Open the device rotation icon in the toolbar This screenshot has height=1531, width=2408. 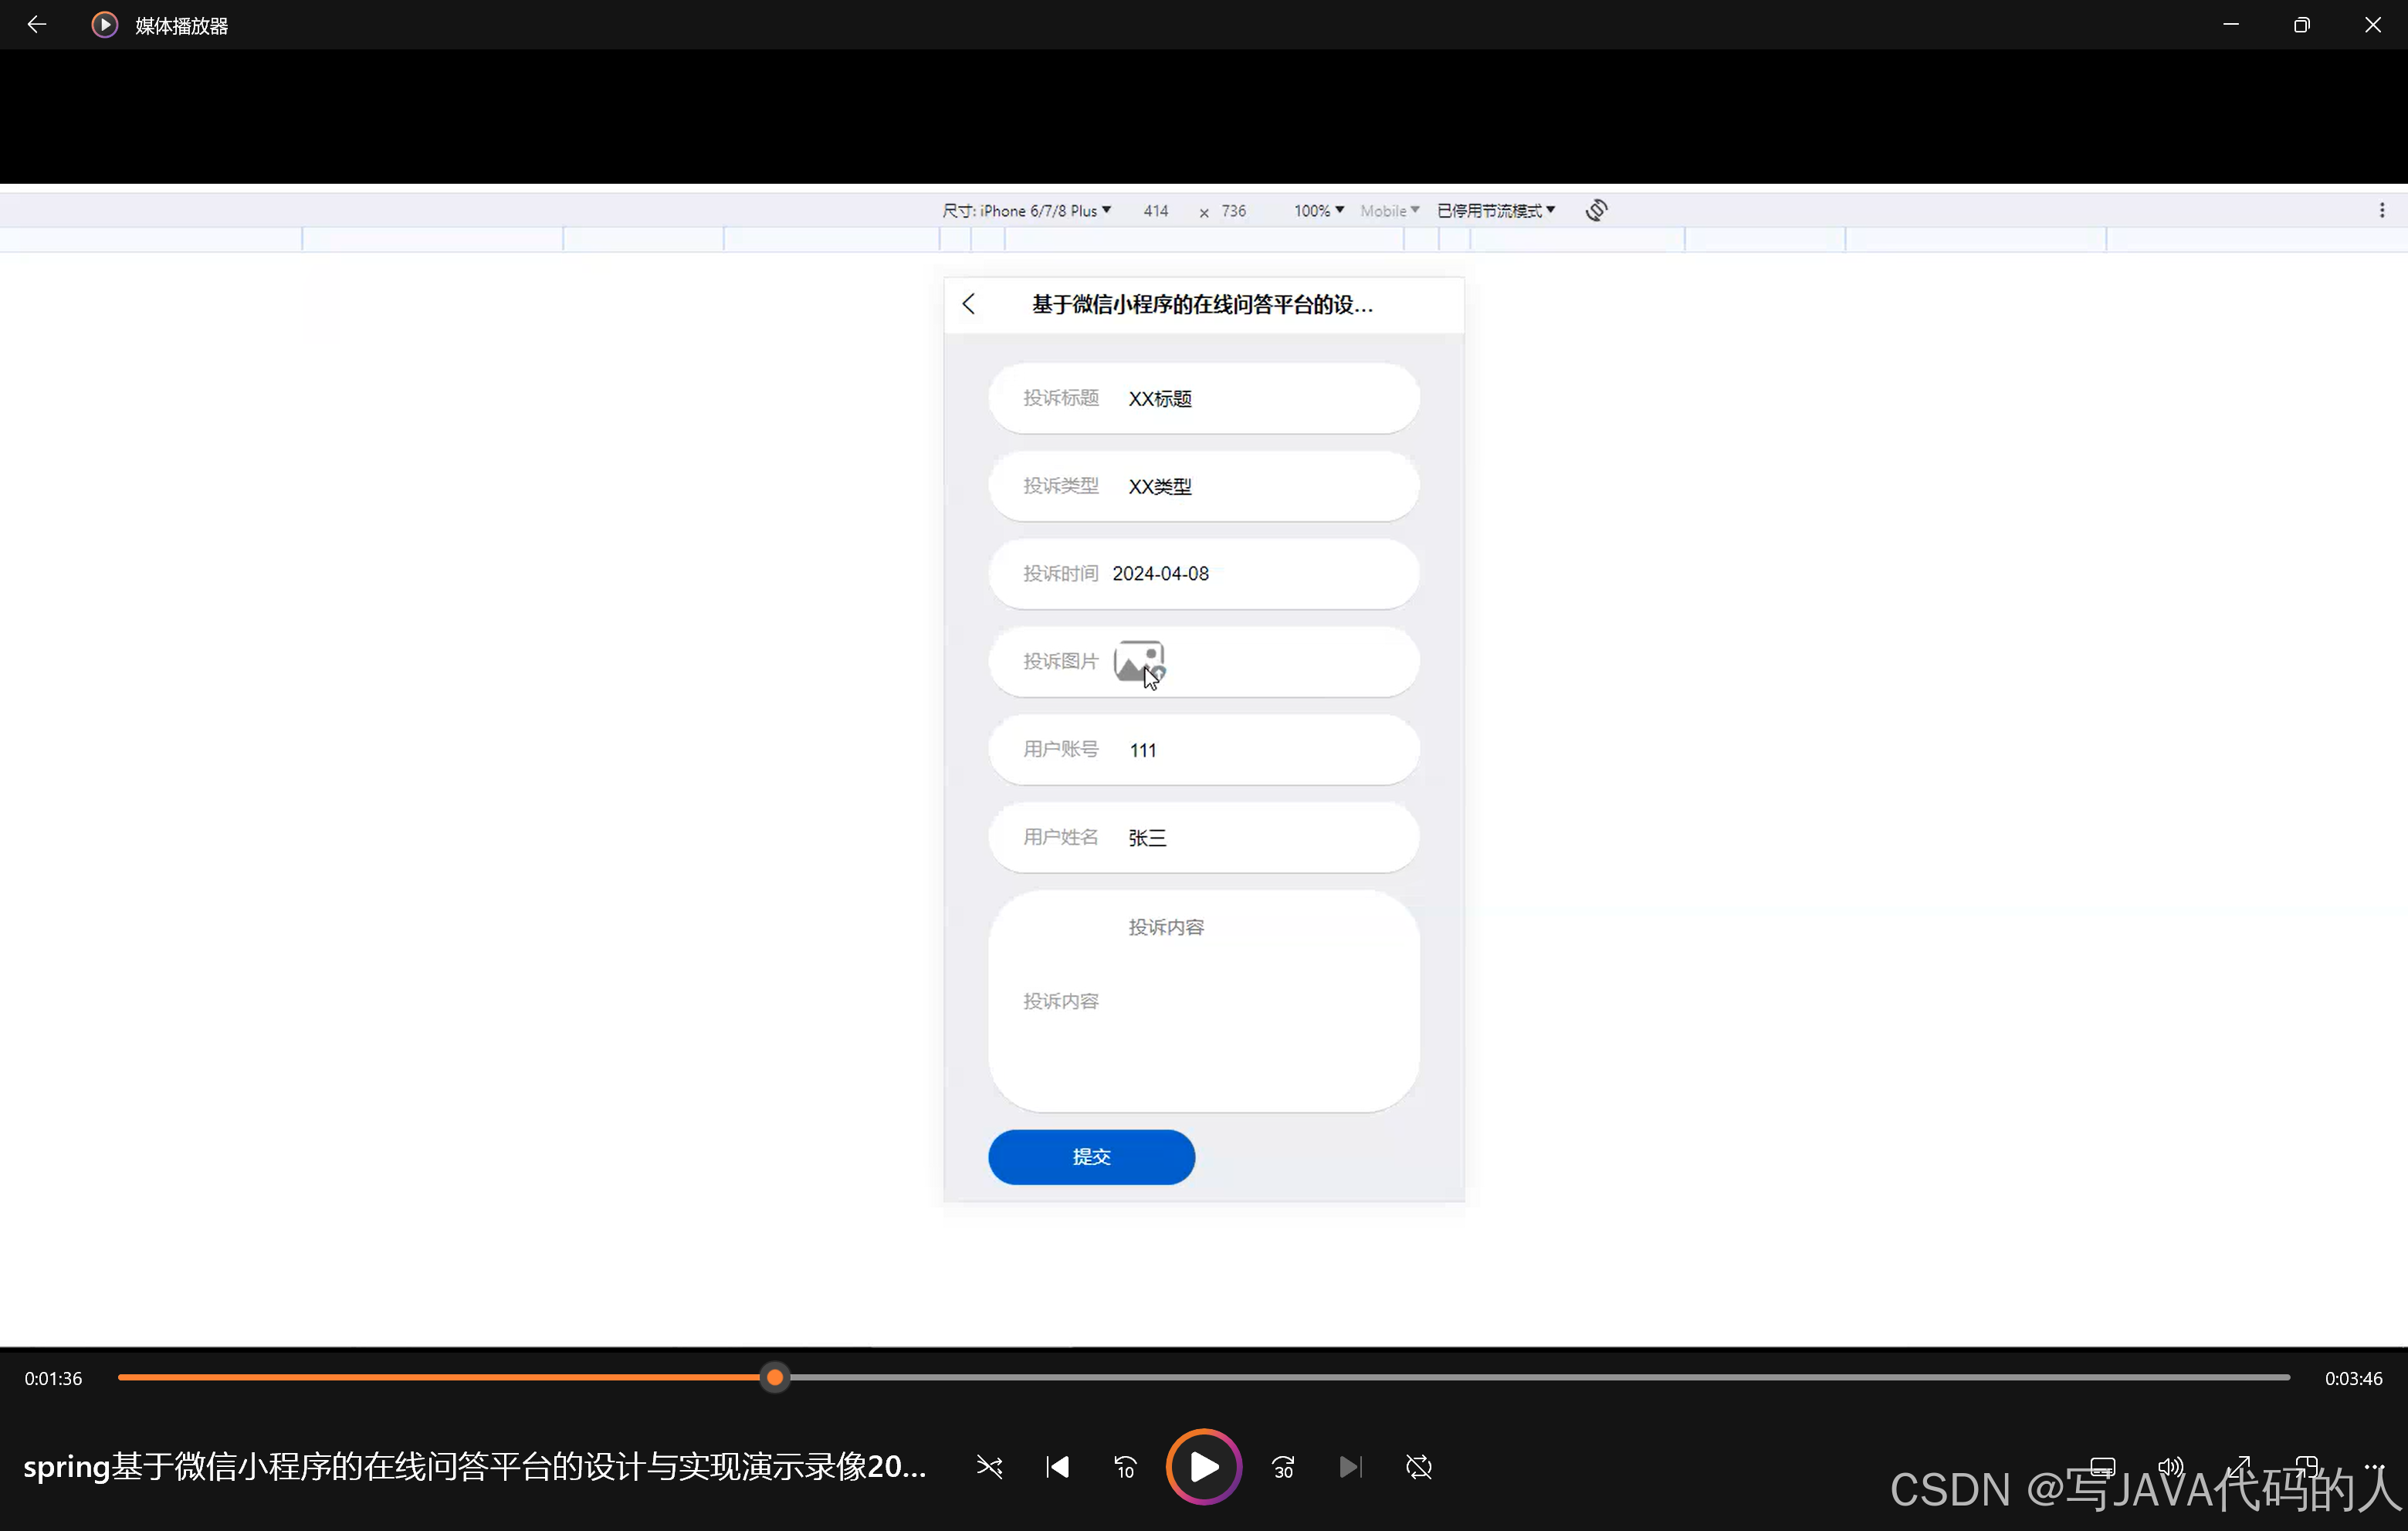[1597, 210]
